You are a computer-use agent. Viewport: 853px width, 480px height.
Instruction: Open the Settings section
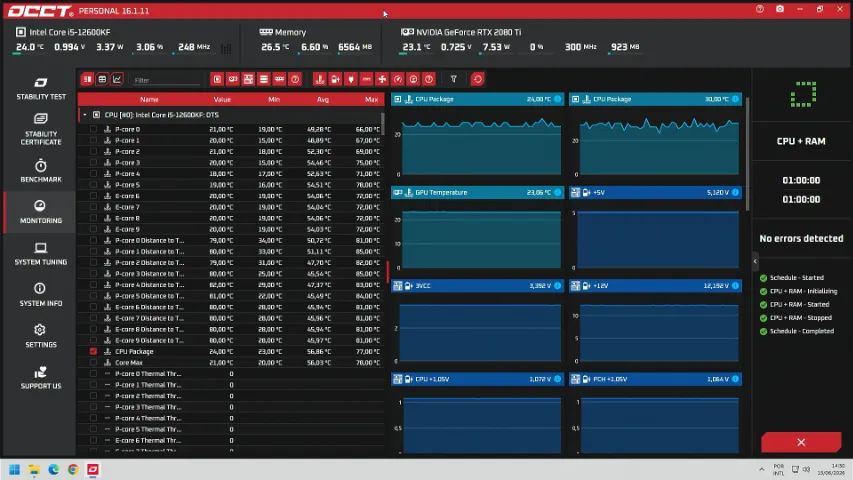[x=41, y=336]
